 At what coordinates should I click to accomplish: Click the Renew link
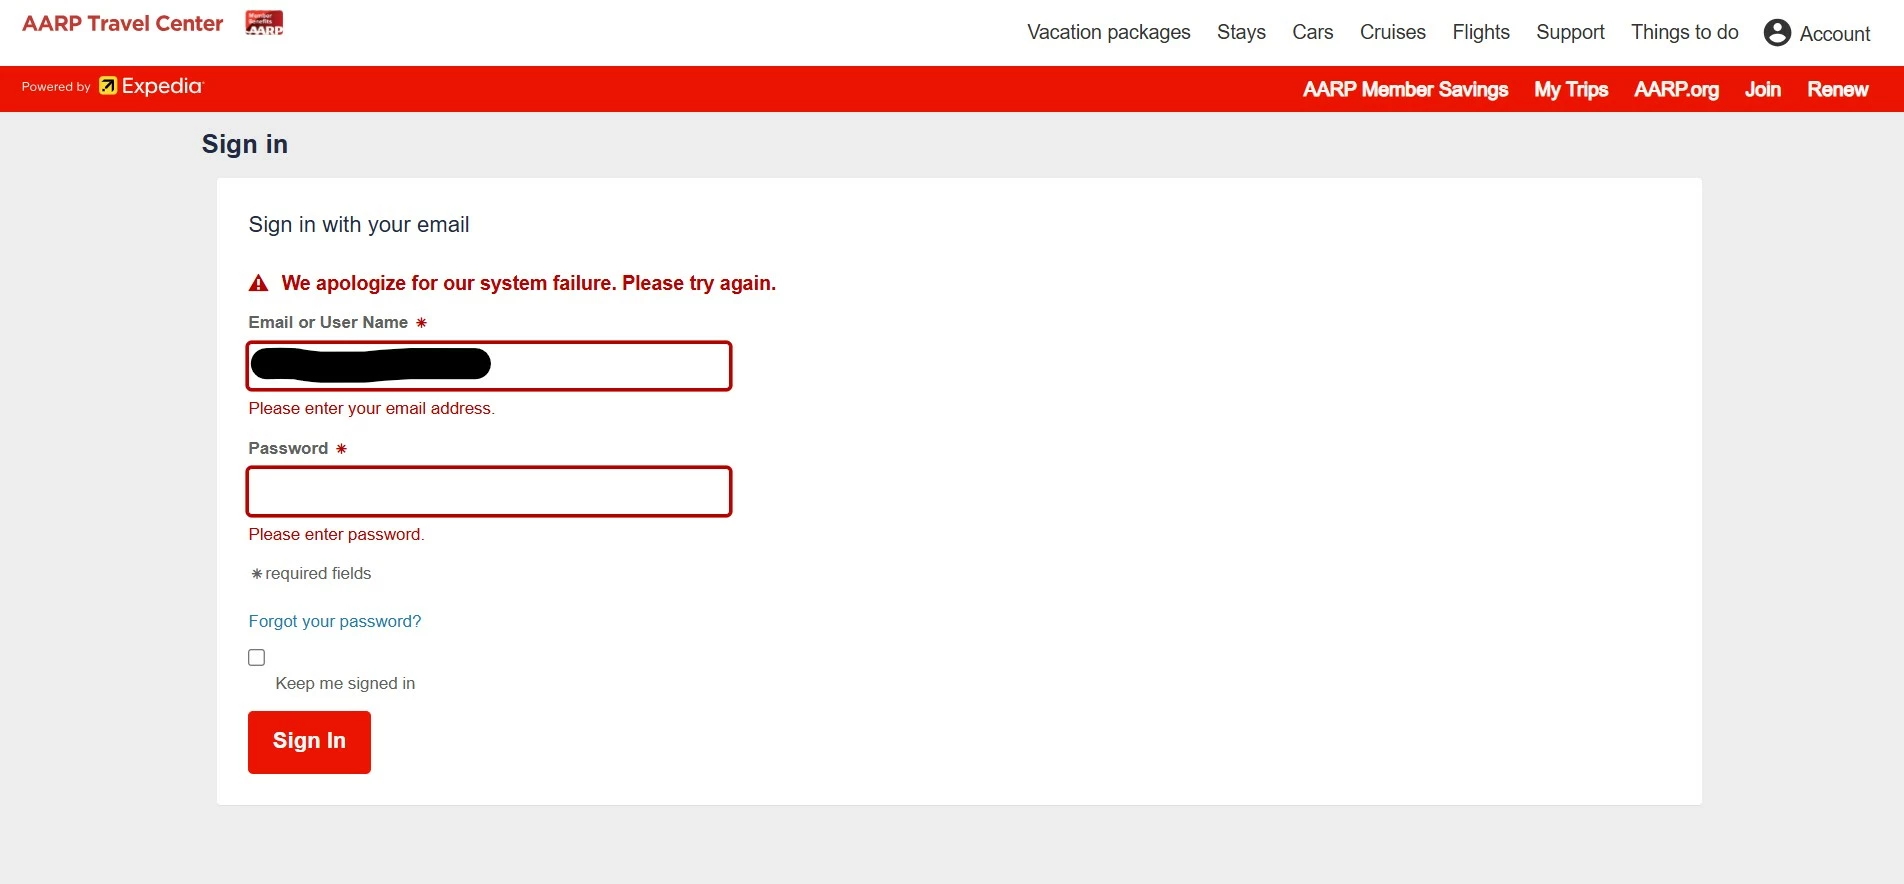1837,89
